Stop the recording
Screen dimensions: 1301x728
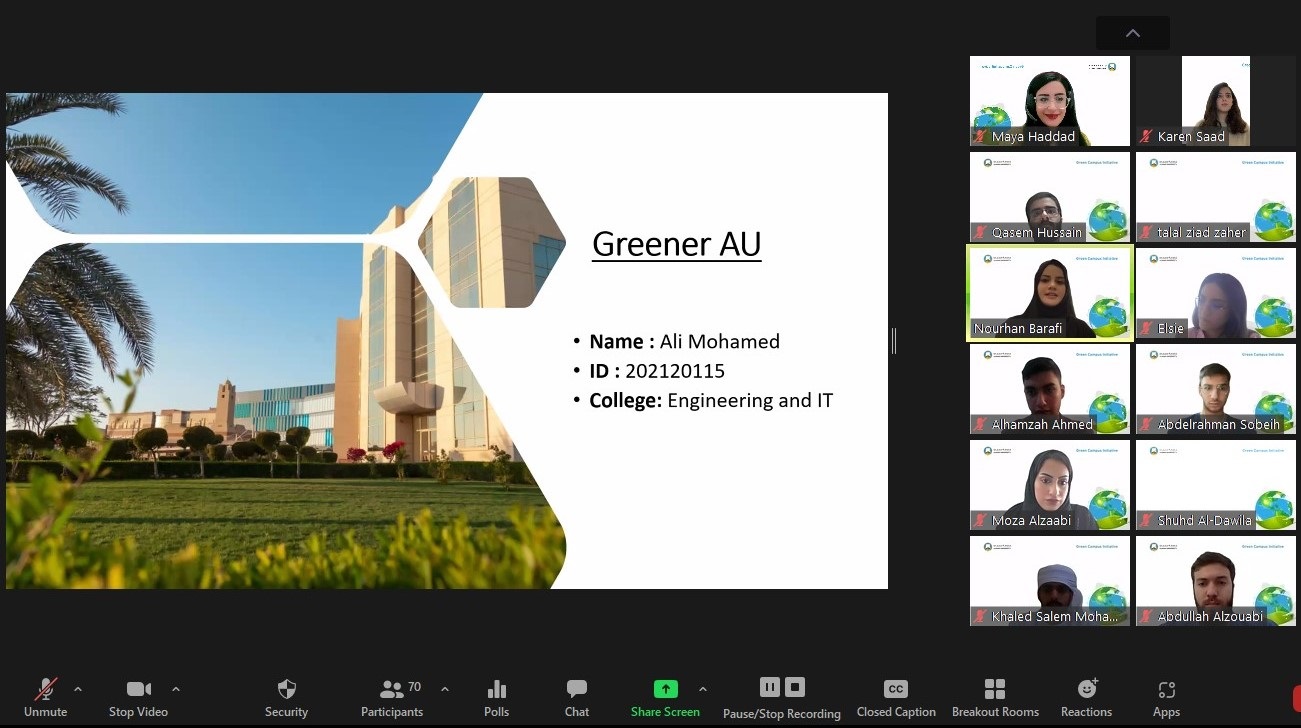click(x=795, y=687)
